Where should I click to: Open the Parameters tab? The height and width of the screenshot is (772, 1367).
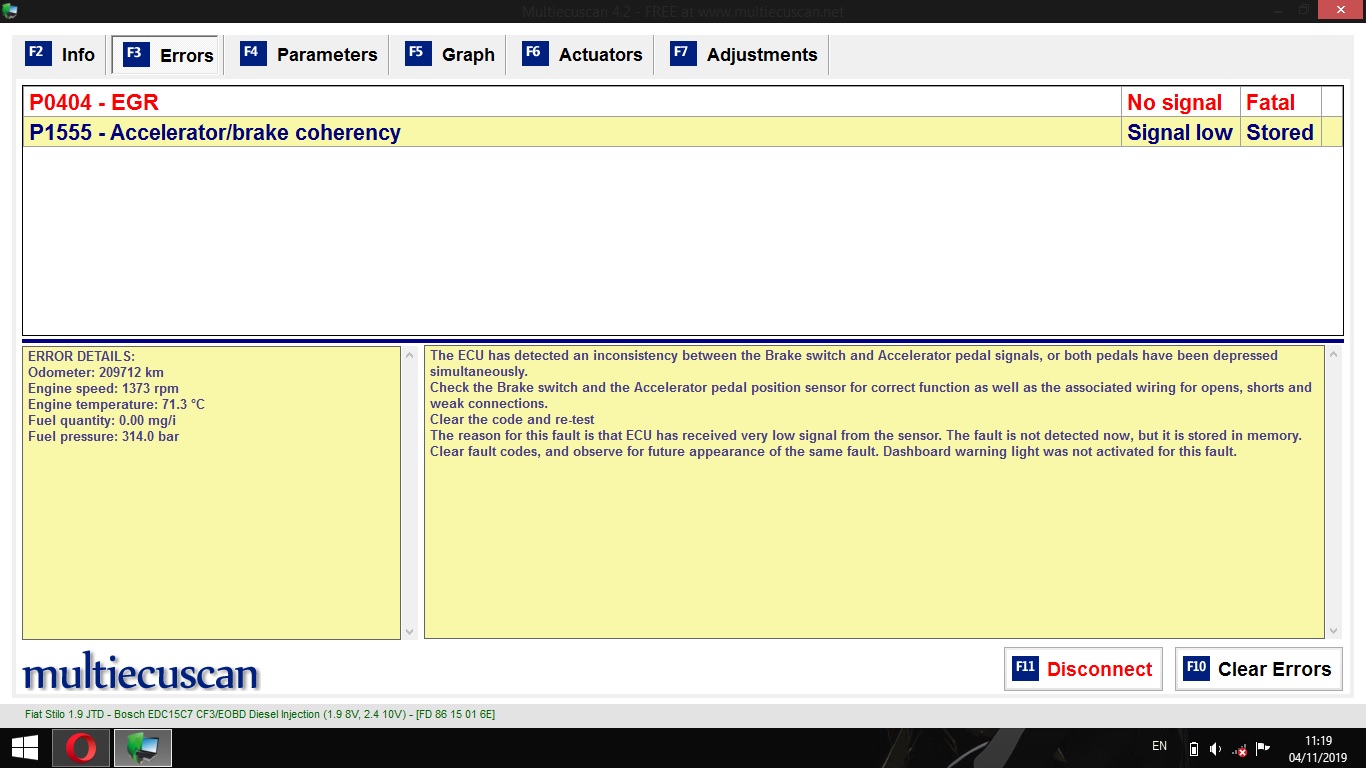tap(309, 55)
